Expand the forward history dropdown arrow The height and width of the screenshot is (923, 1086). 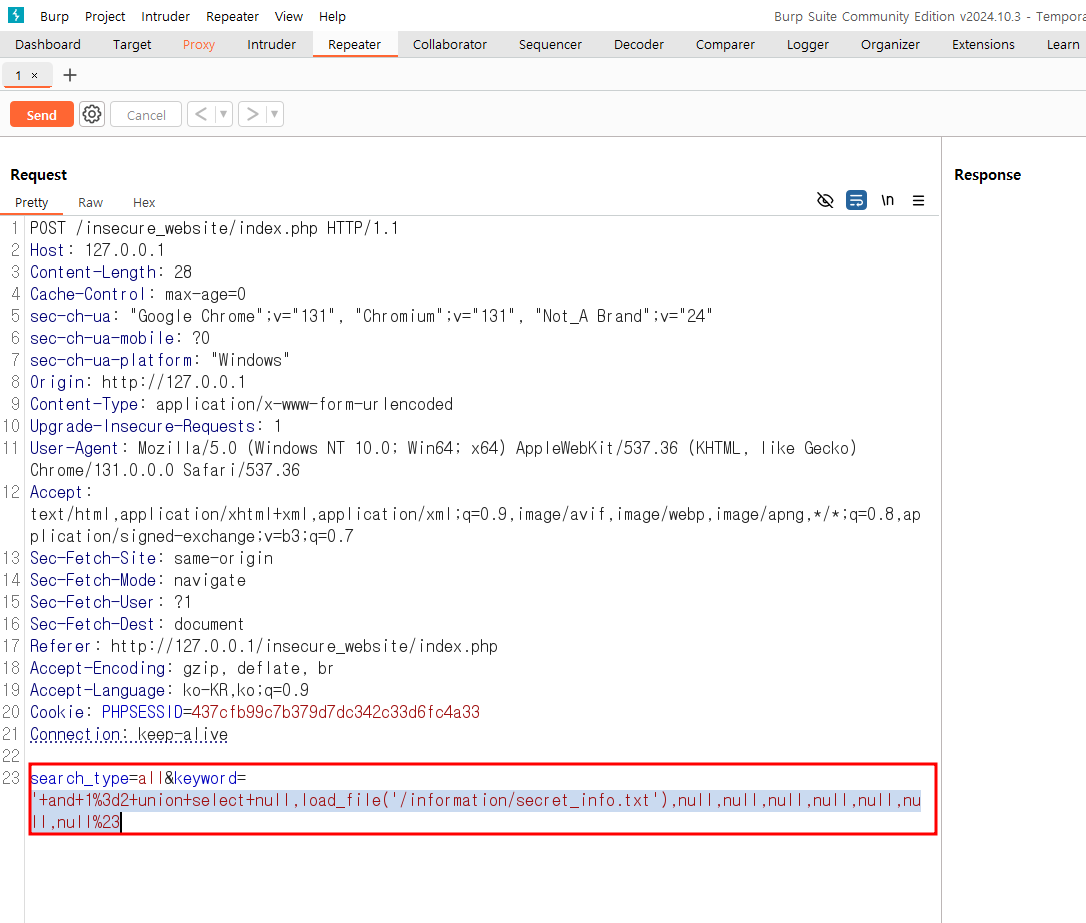point(274,114)
